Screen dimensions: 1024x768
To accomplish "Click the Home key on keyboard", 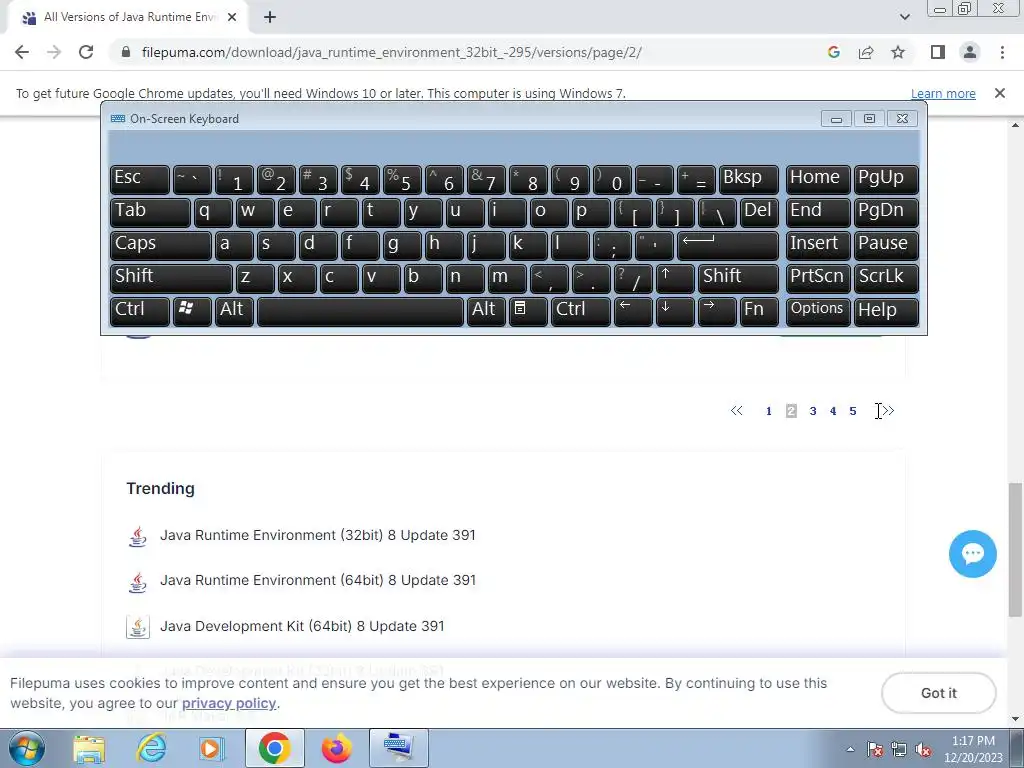I will [x=818, y=179].
